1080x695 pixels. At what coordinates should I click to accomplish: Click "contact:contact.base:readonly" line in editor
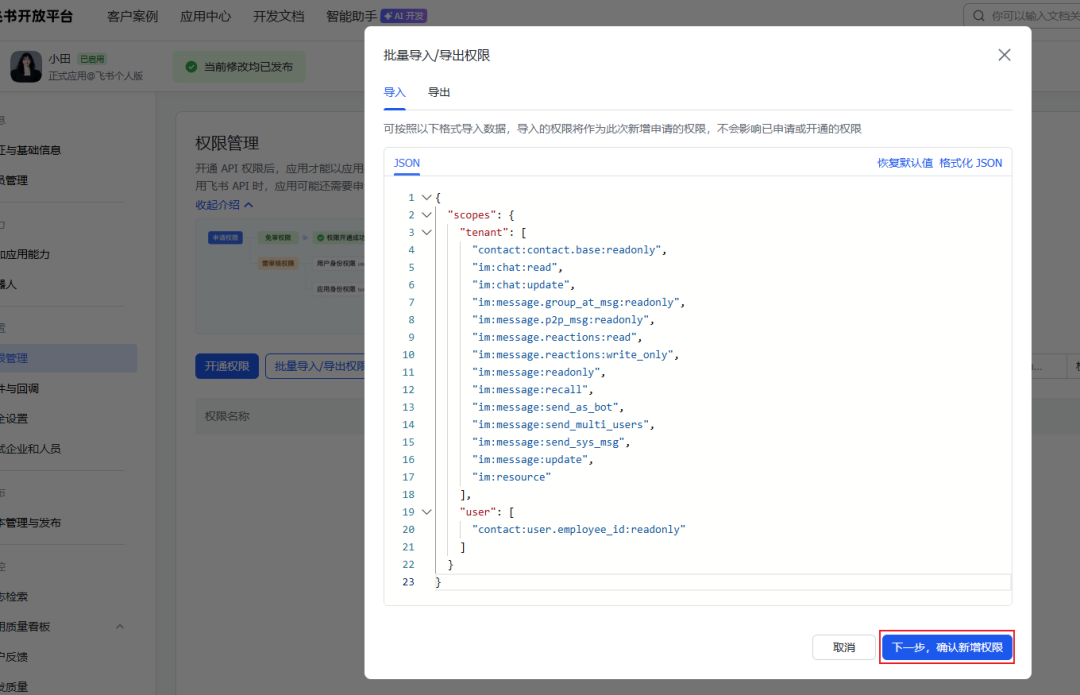(x=569, y=250)
